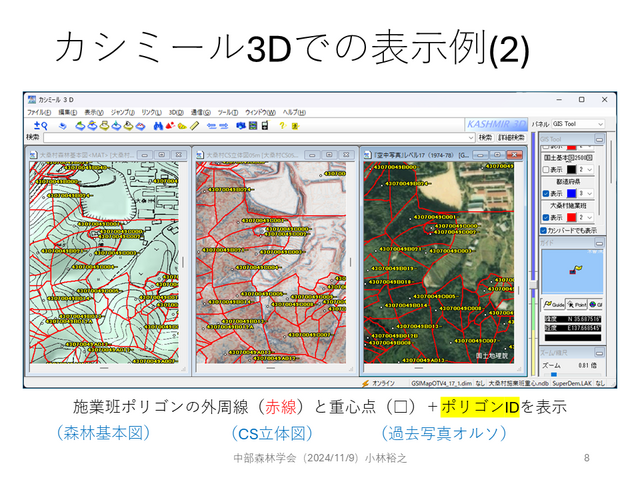This screenshot has width=640, height=480.
Task: Collapse the ズーム/縮尺 panel section
Action: pyautogui.click(x=599, y=353)
